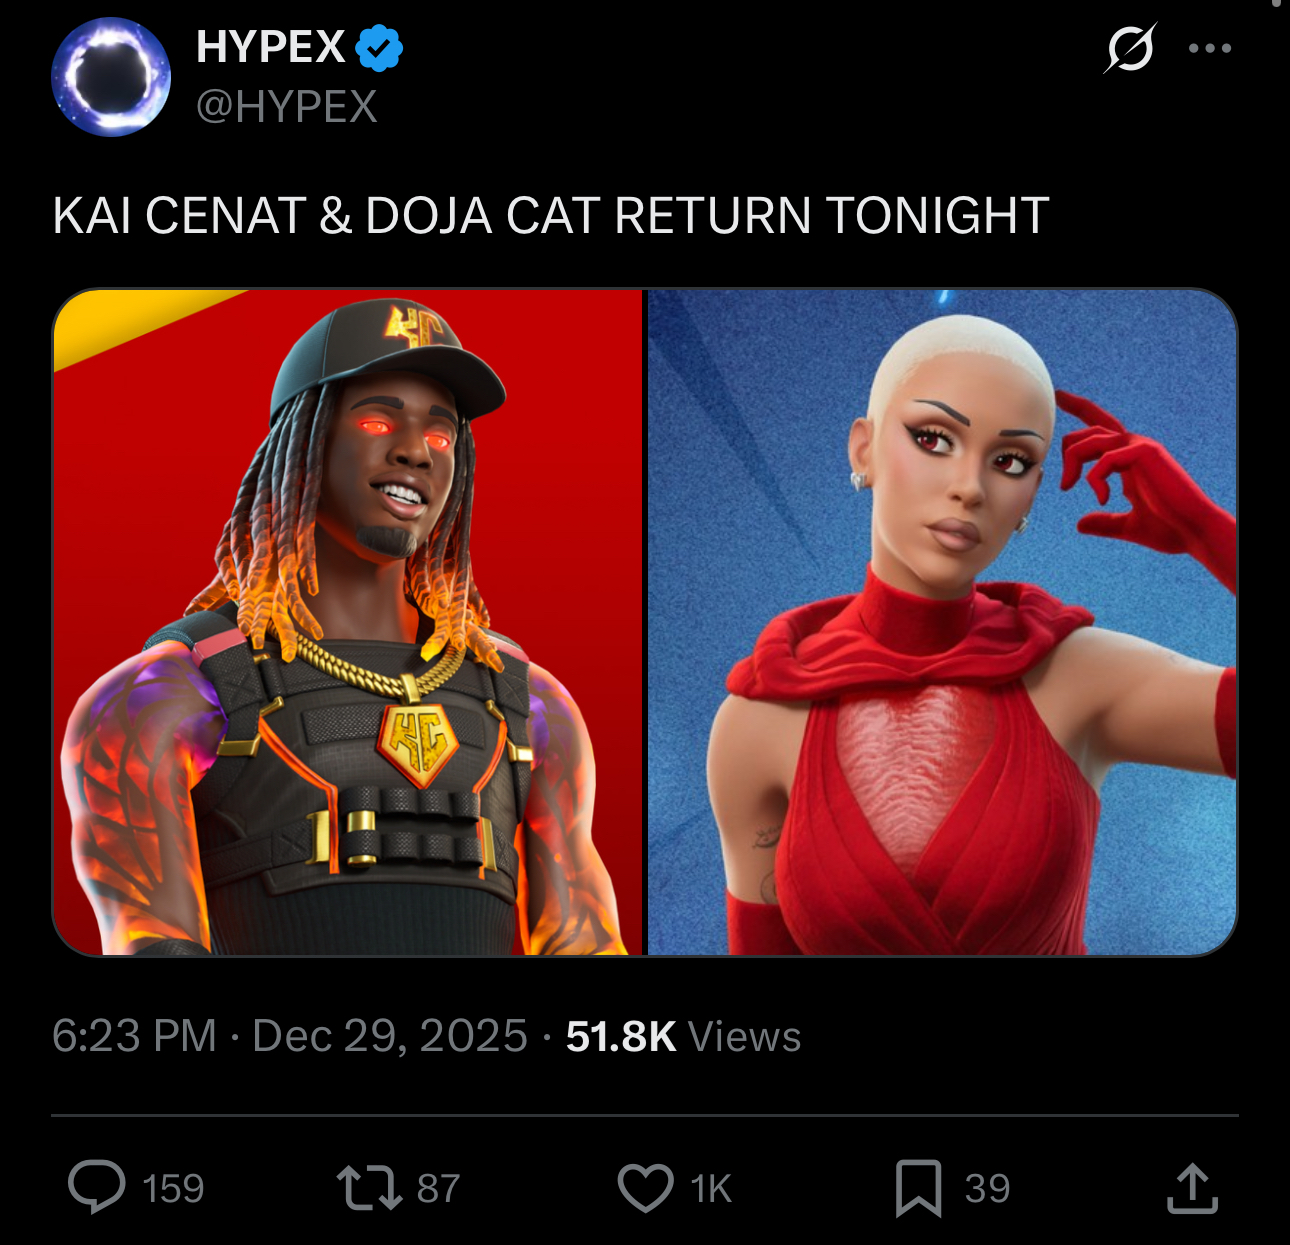View the 39 bookmarks count
Image resolution: width=1290 pixels, height=1245 pixels.
(987, 1189)
